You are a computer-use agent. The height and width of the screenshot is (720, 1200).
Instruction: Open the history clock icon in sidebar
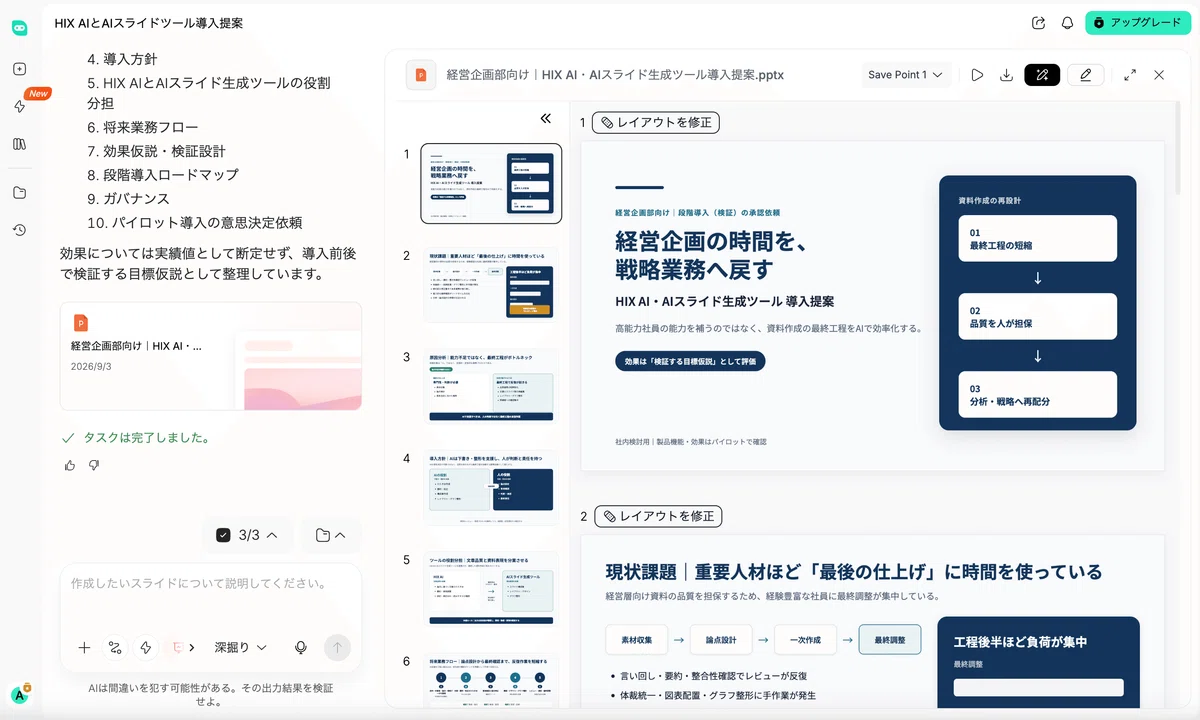click(x=19, y=230)
